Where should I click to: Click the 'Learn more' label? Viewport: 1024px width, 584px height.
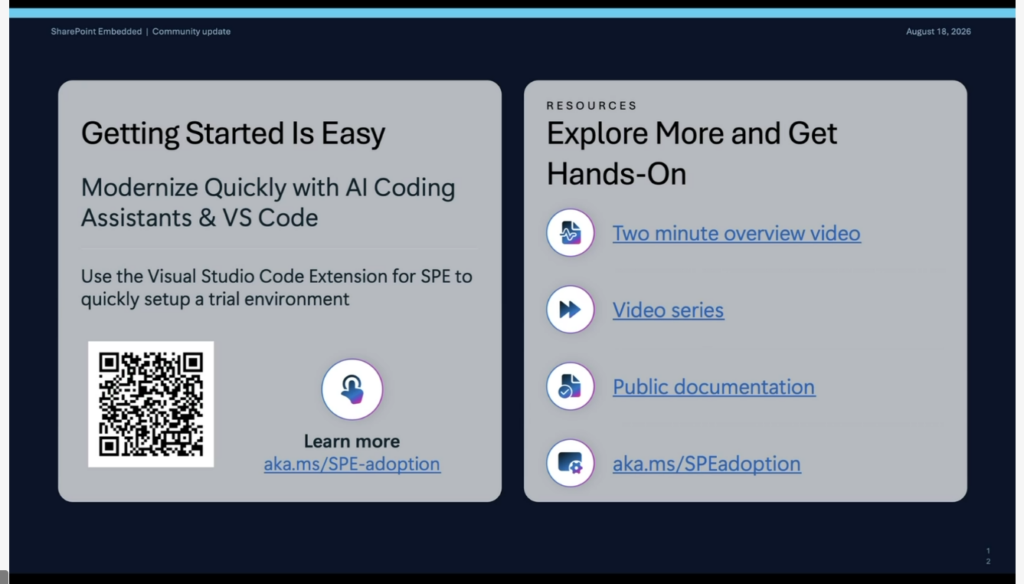[x=352, y=442]
